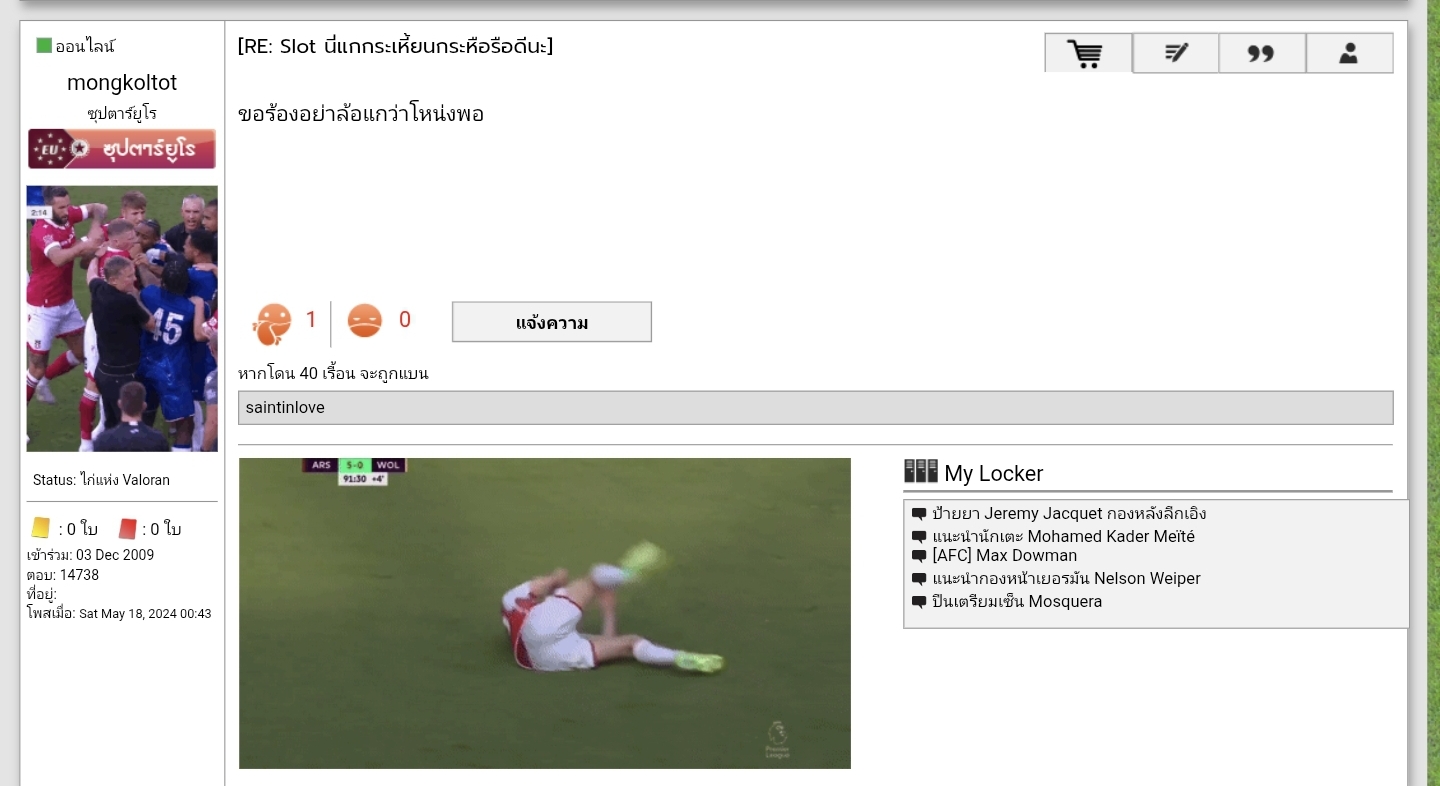Screen dimensions: 1440x786
Task: Open the user's brawl avatar image
Action: point(122,318)
